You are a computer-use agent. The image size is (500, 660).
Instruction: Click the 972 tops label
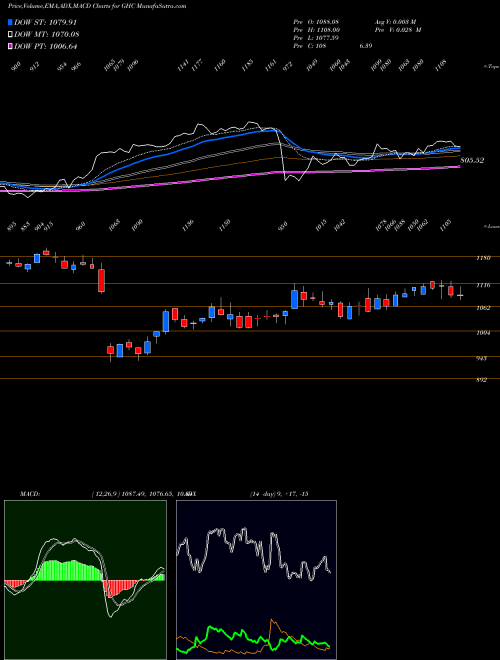point(288,65)
